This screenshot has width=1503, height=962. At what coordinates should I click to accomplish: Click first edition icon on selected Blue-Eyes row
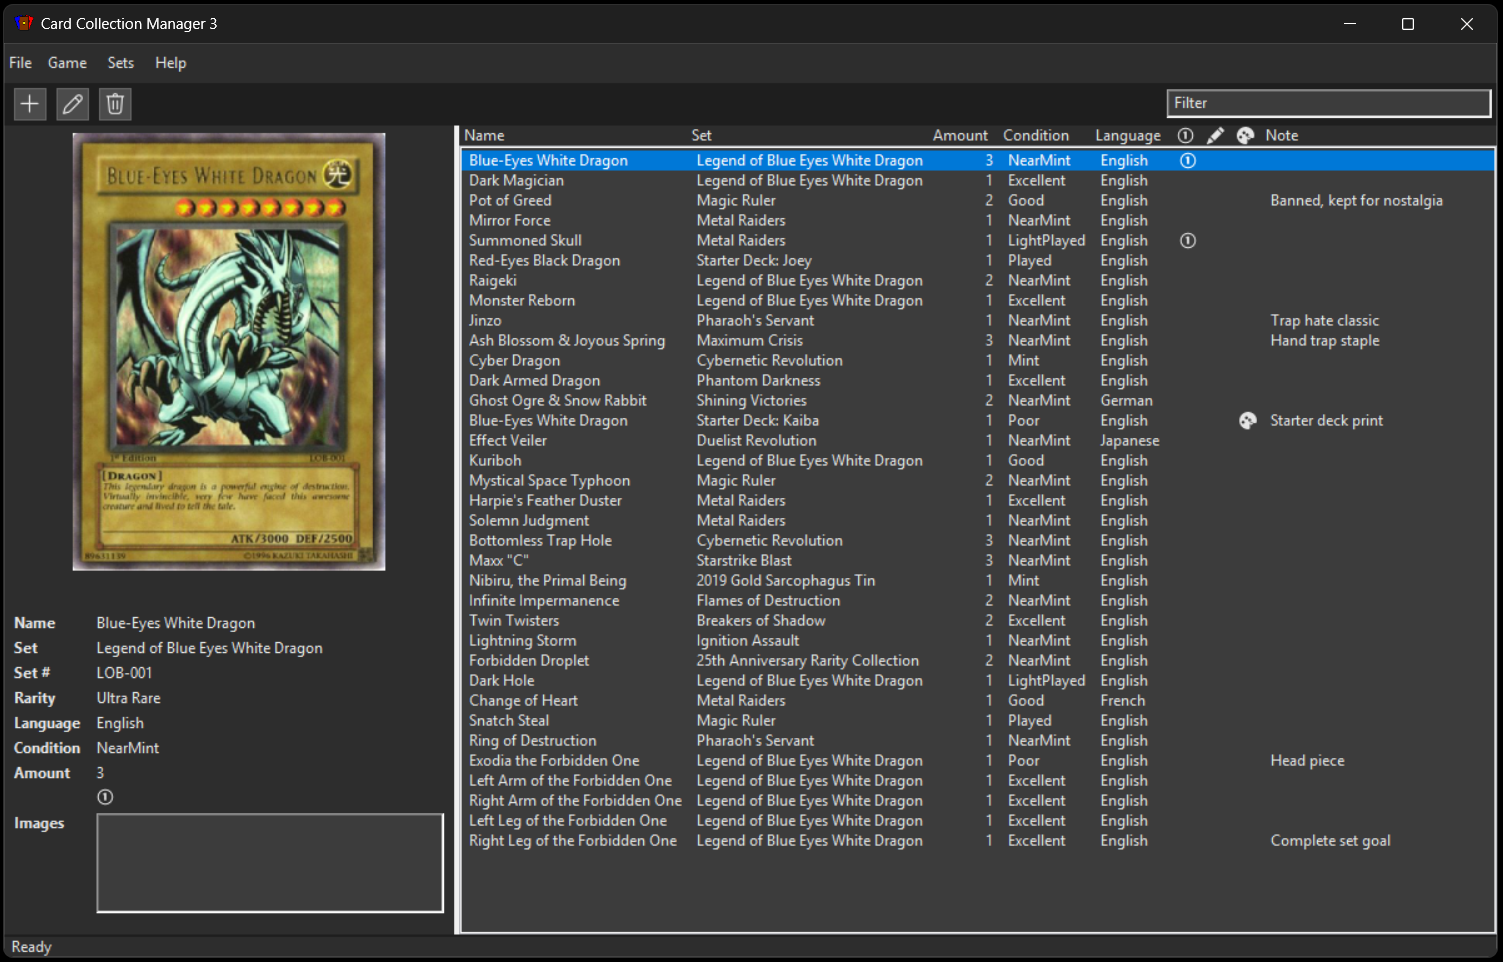1187,160
